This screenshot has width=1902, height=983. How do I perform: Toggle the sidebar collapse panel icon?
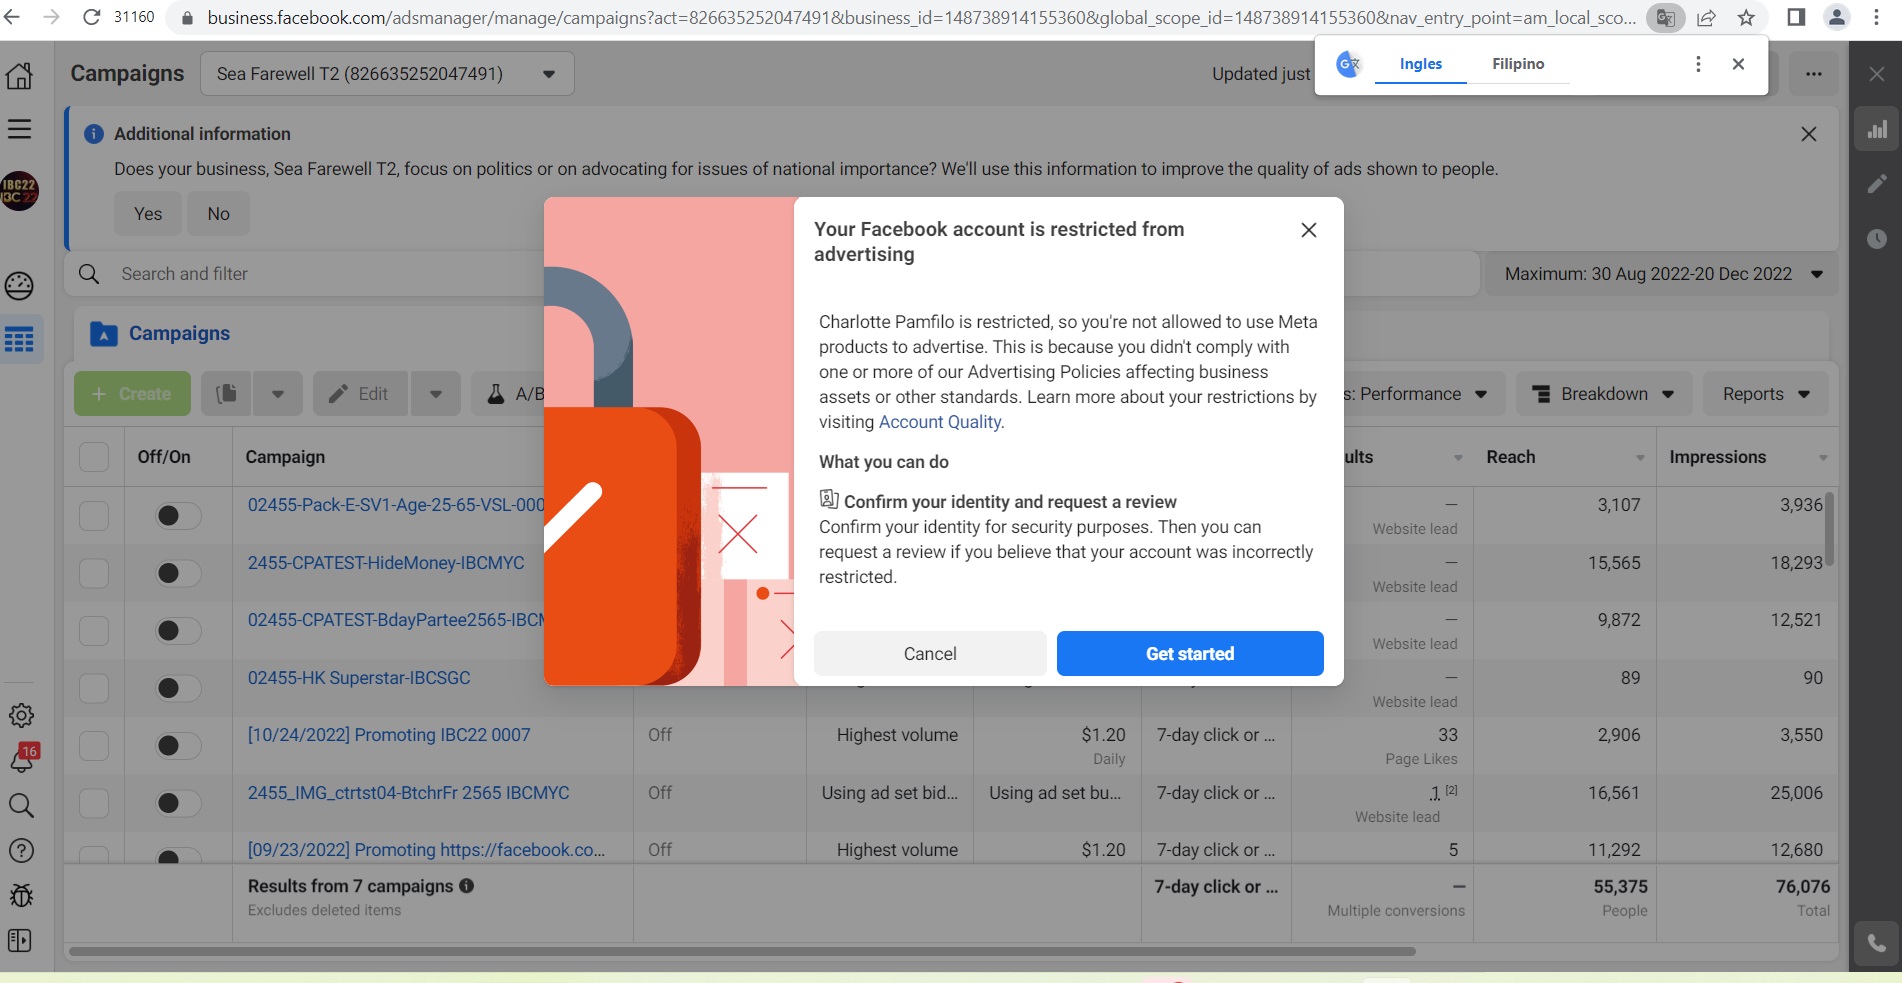tap(20, 941)
